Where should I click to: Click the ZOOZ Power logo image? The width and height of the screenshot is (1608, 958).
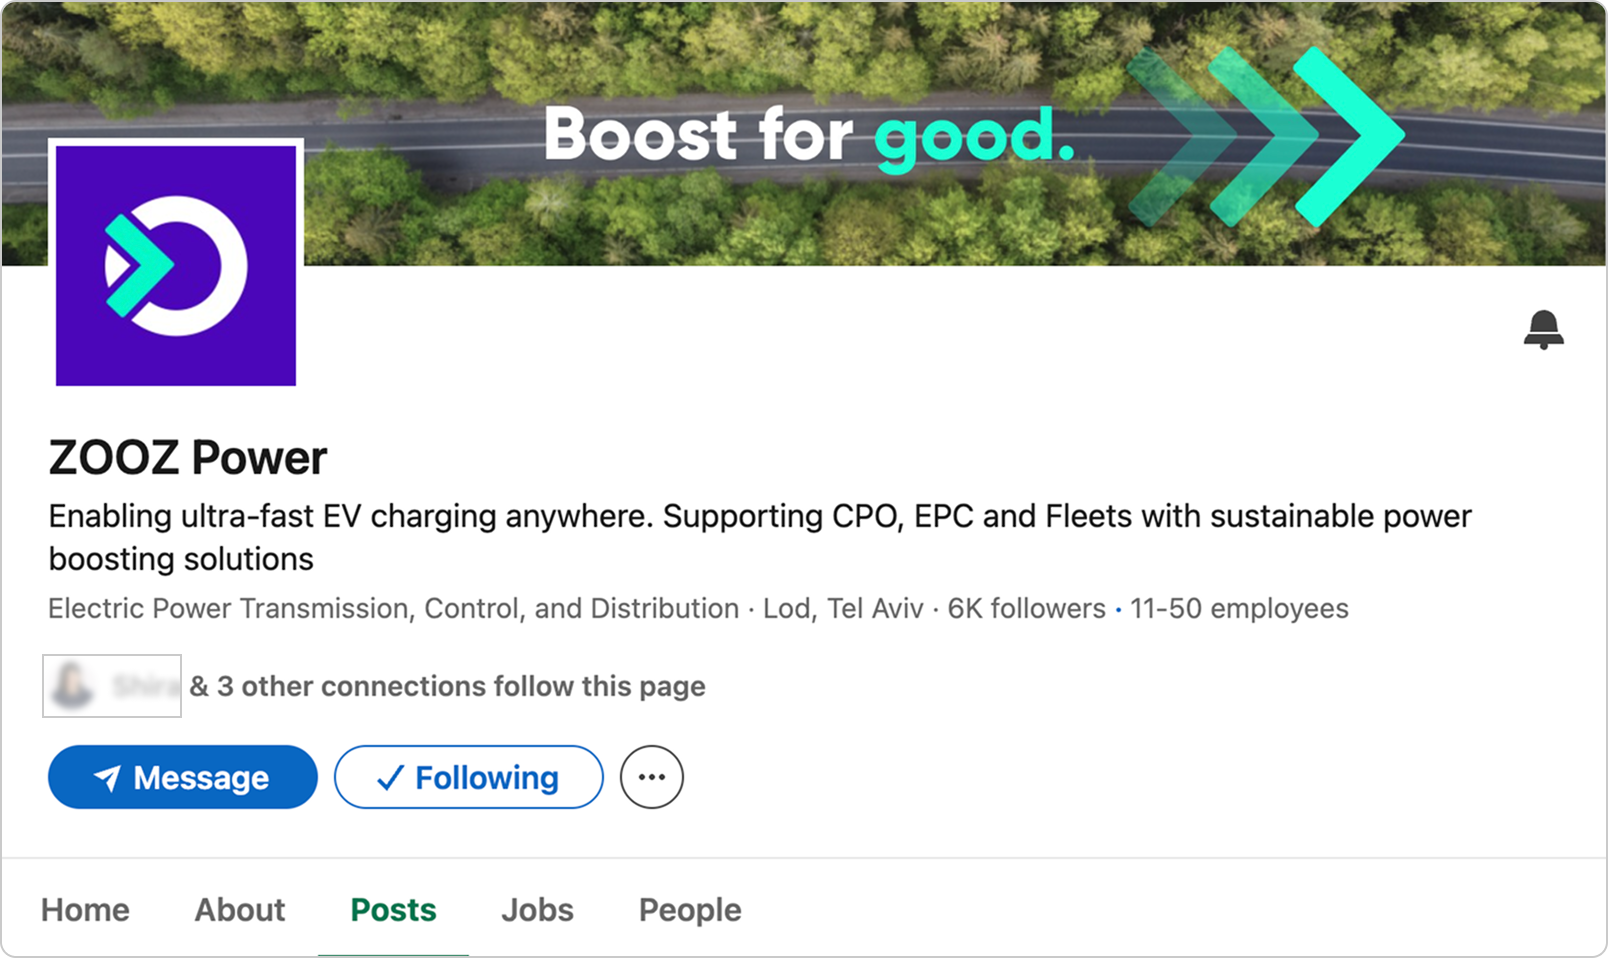tap(176, 265)
